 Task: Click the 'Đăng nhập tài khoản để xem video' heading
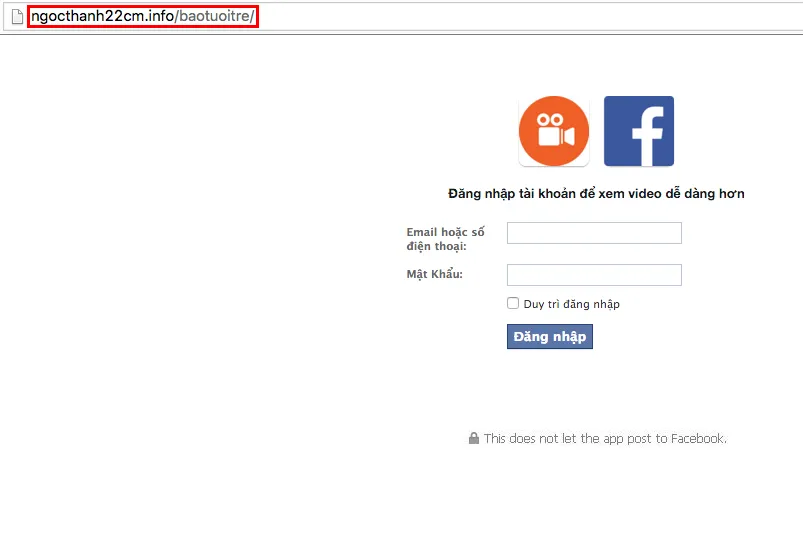click(x=596, y=193)
